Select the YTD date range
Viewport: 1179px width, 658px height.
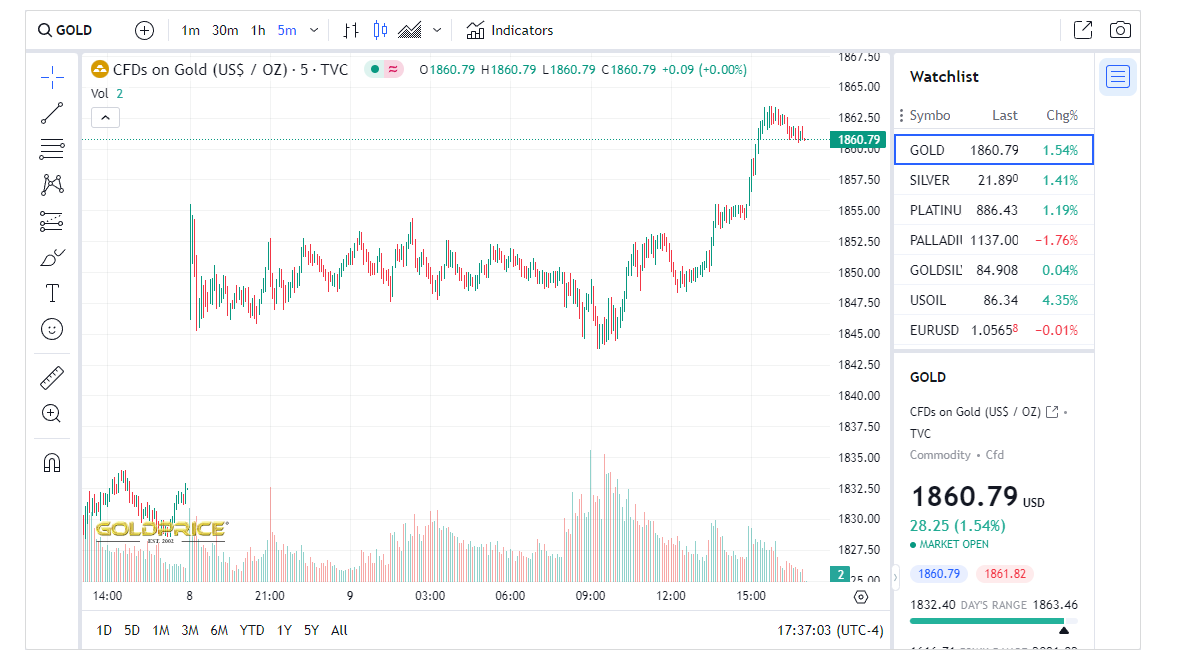252,630
